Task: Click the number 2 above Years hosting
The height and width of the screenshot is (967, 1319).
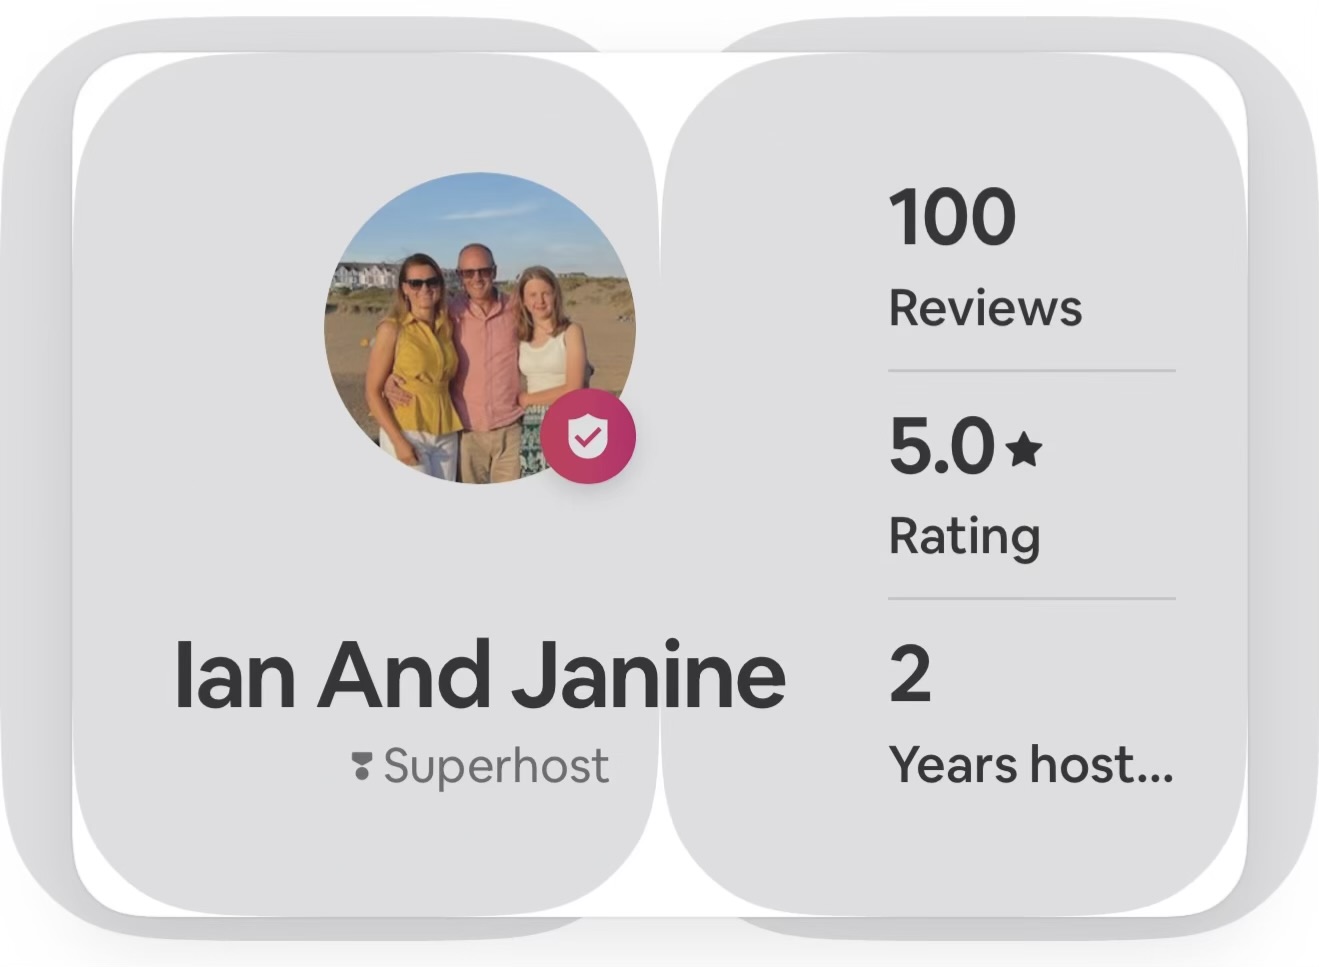Action: pyautogui.click(x=910, y=675)
